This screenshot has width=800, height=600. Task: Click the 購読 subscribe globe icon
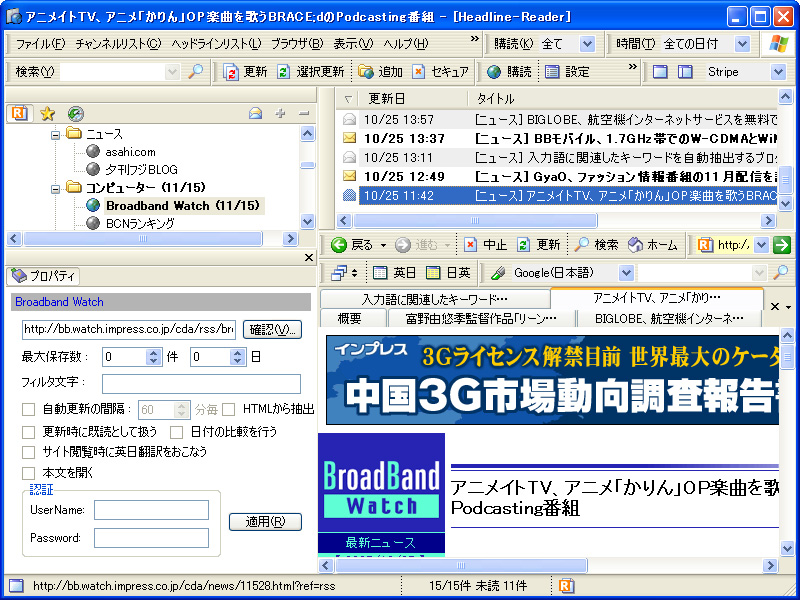click(x=493, y=73)
